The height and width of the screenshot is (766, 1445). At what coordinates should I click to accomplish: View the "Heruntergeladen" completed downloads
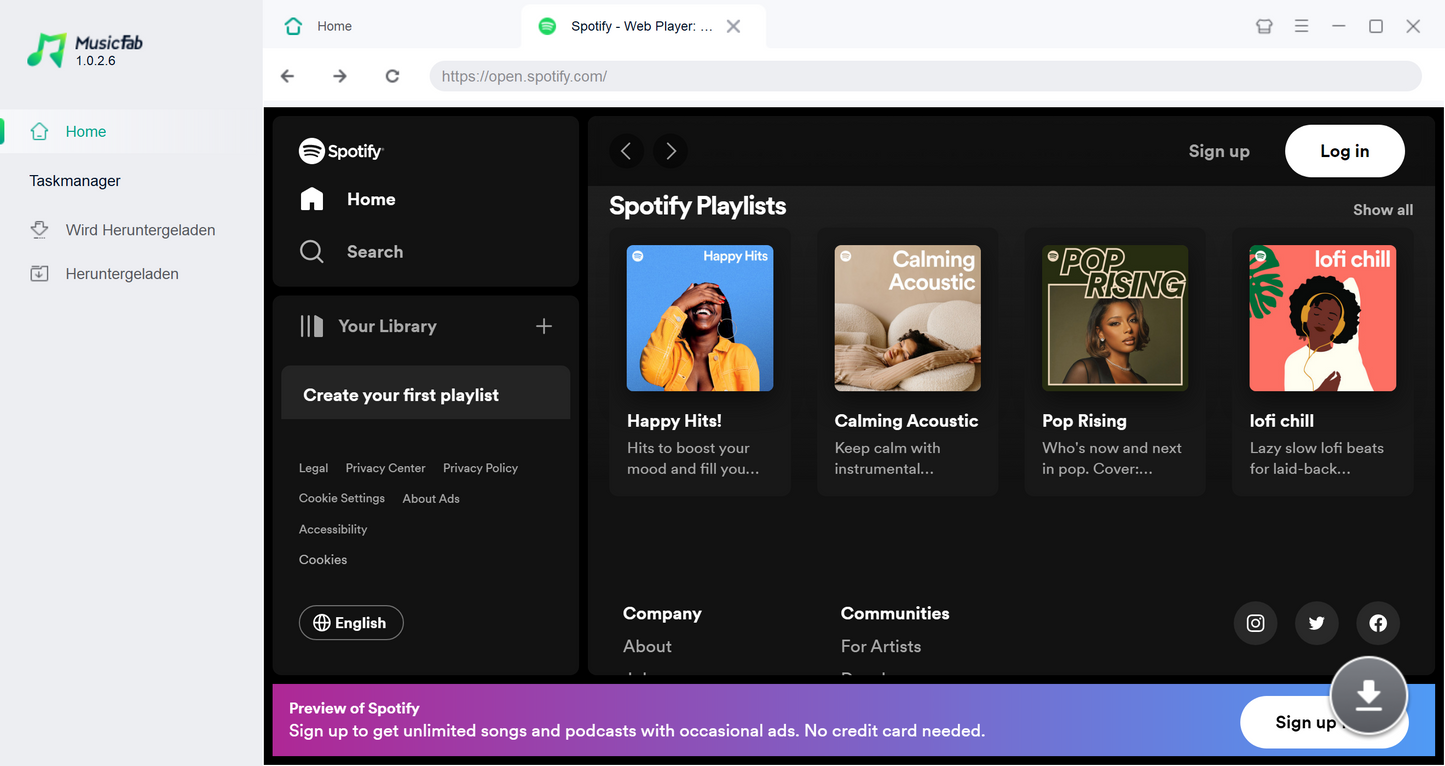(121, 273)
